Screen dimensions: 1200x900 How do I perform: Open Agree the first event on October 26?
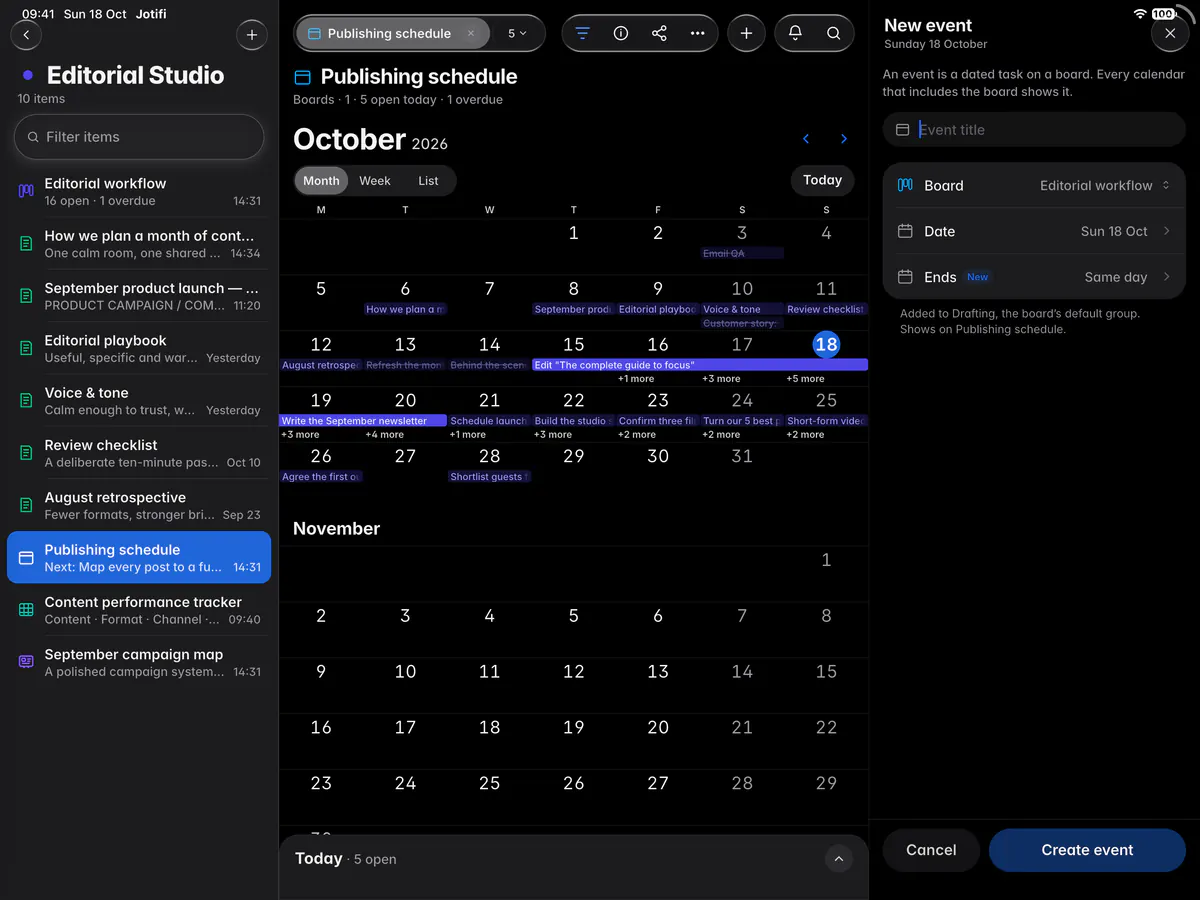click(321, 477)
